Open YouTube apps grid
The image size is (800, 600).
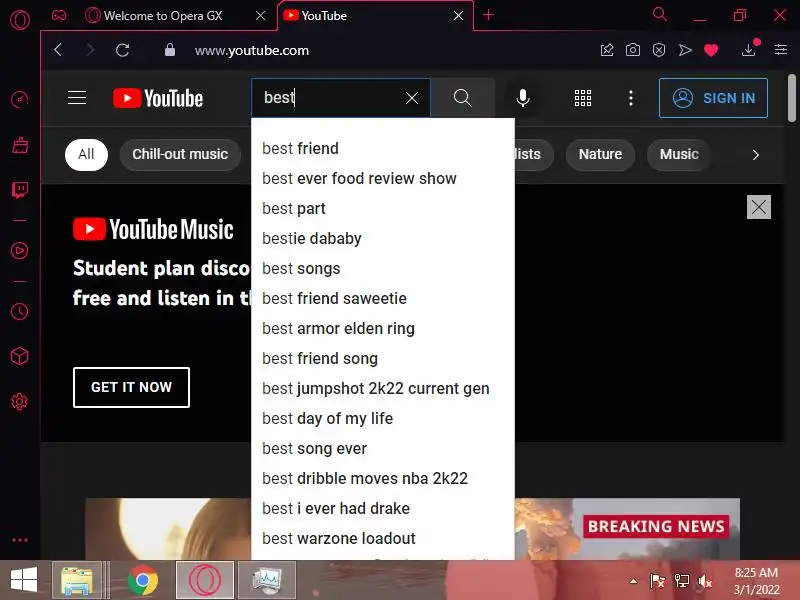(x=583, y=98)
